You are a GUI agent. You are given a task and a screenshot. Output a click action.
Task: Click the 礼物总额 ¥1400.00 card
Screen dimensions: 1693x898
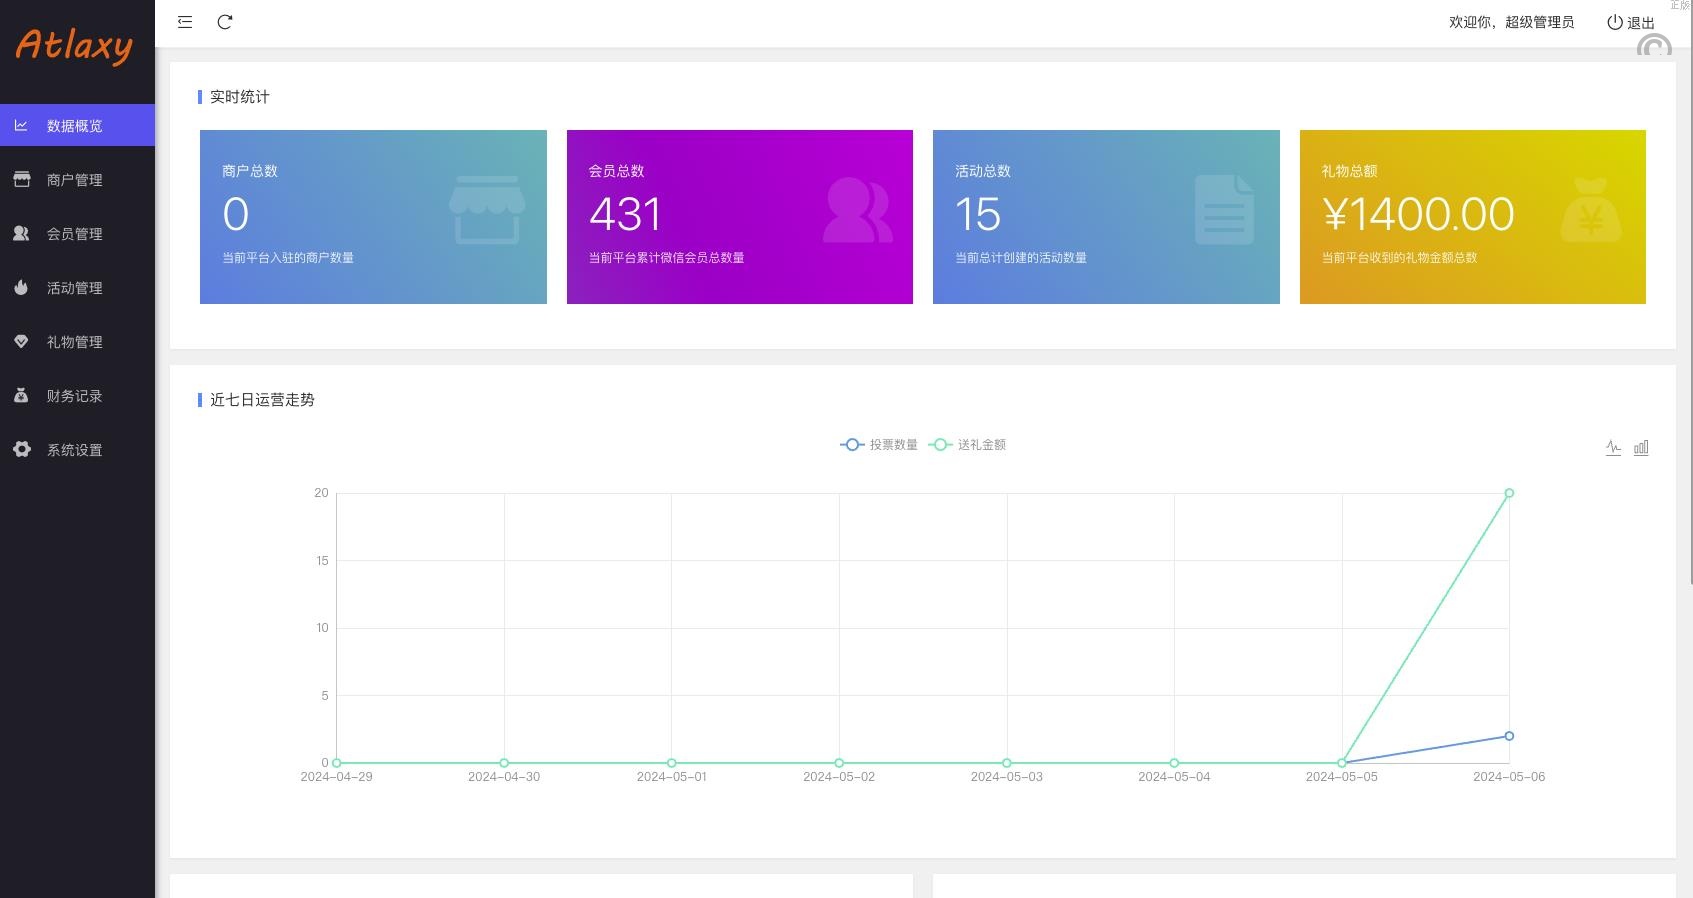[x=1472, y=217]
